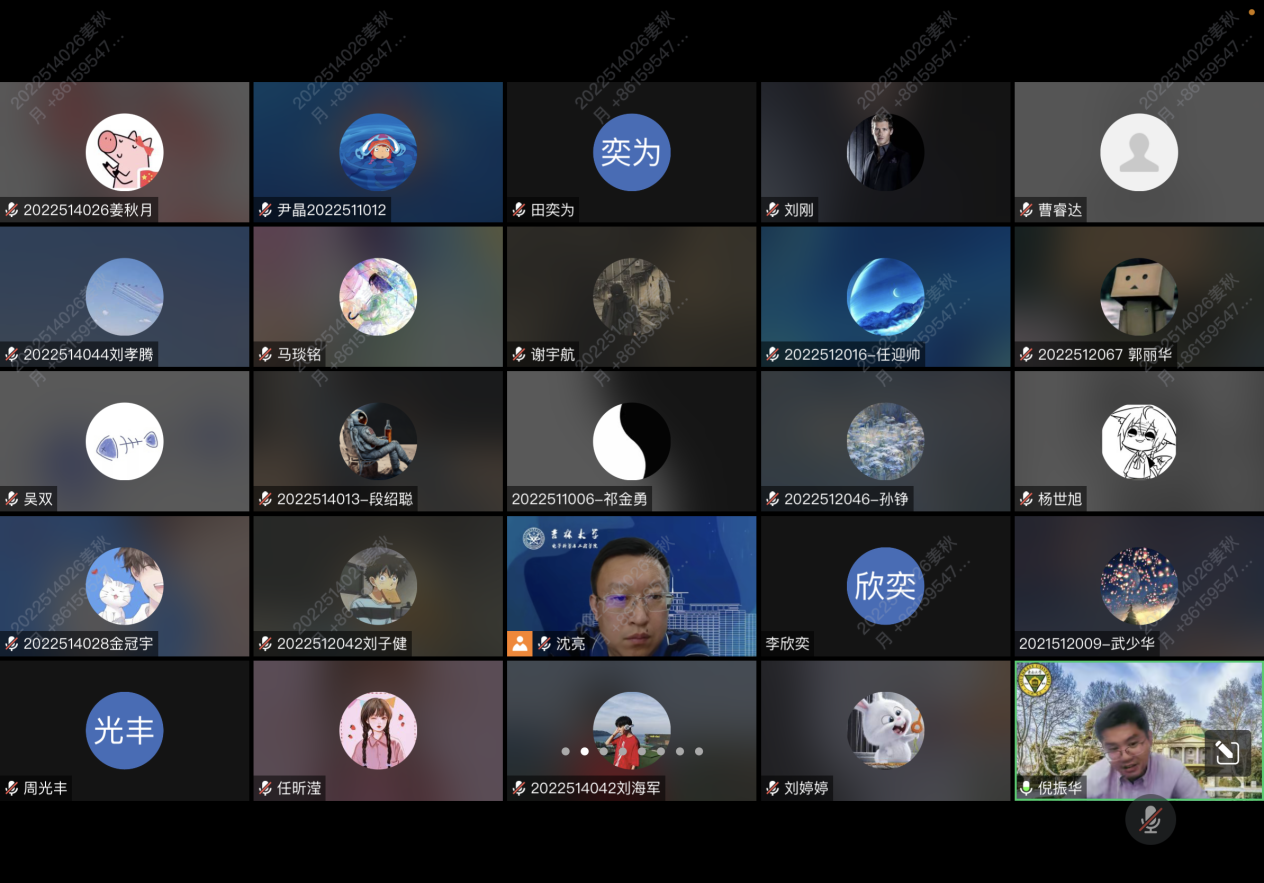Click the muted mic icon by 田奕为

[519, 210]
